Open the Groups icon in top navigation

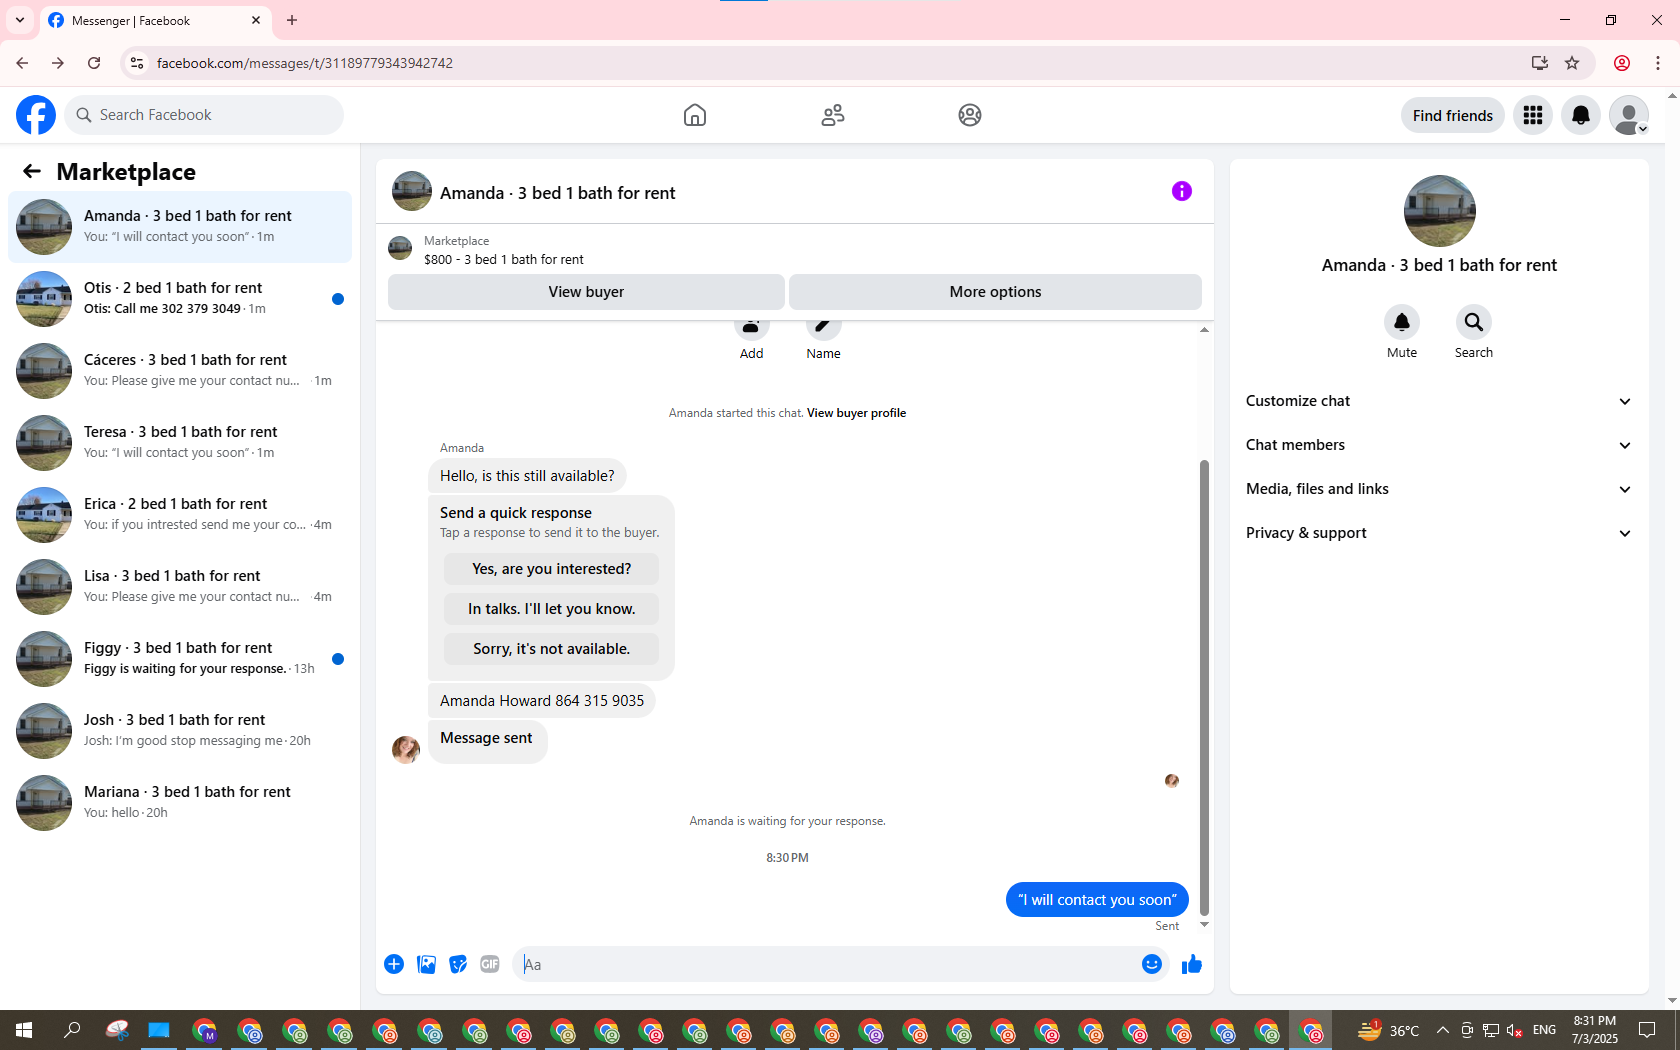pos(970,115)
